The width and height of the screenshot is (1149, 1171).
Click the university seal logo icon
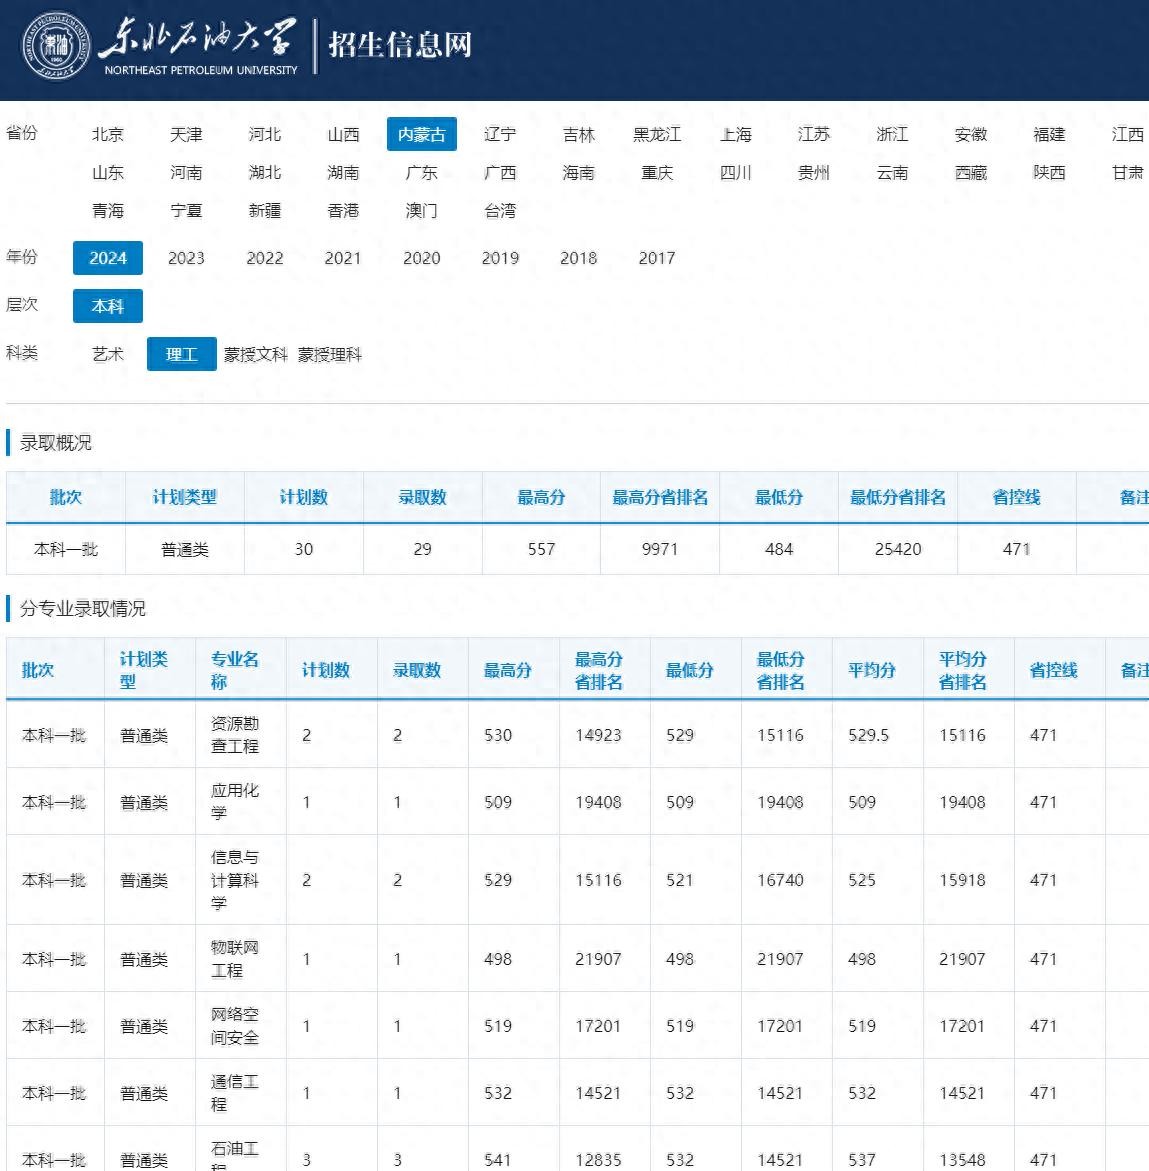[57, 46]
